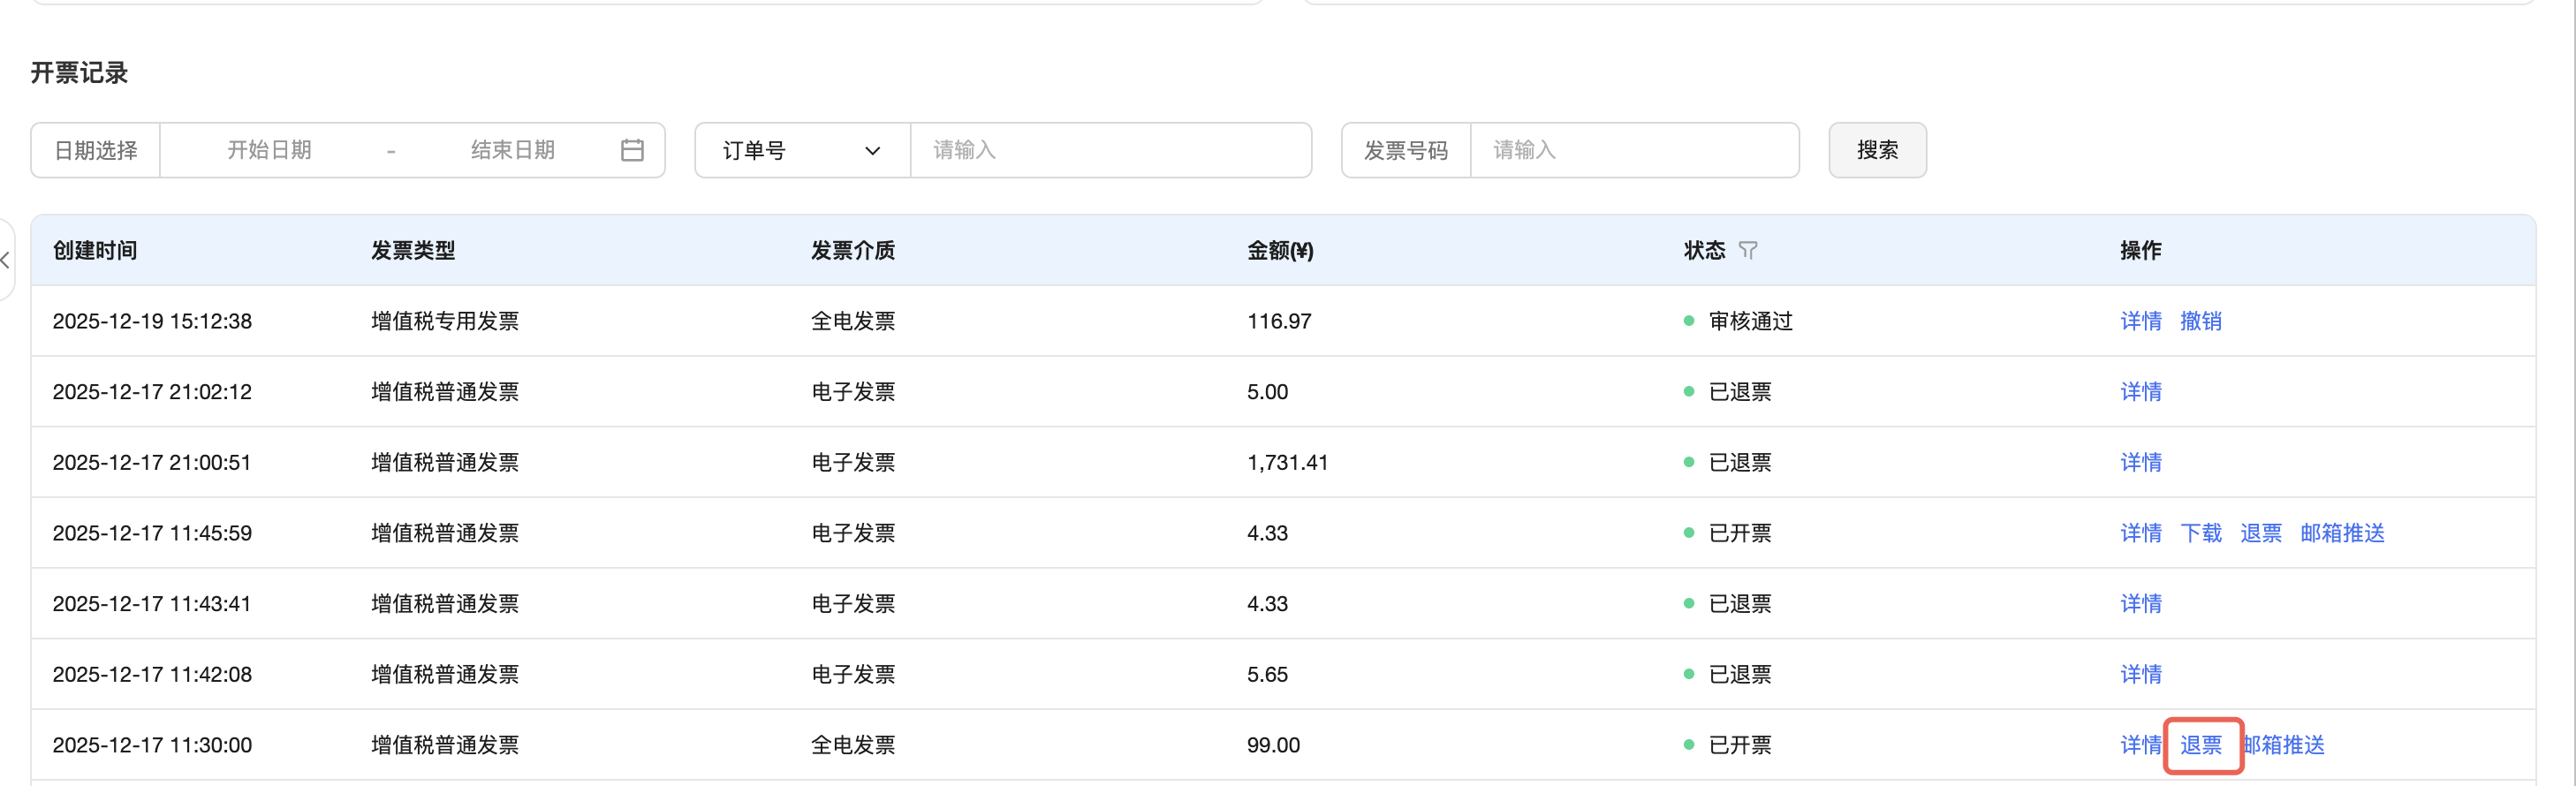Click 撤销 for the 116.97 invoice

tap(2200, 321)
